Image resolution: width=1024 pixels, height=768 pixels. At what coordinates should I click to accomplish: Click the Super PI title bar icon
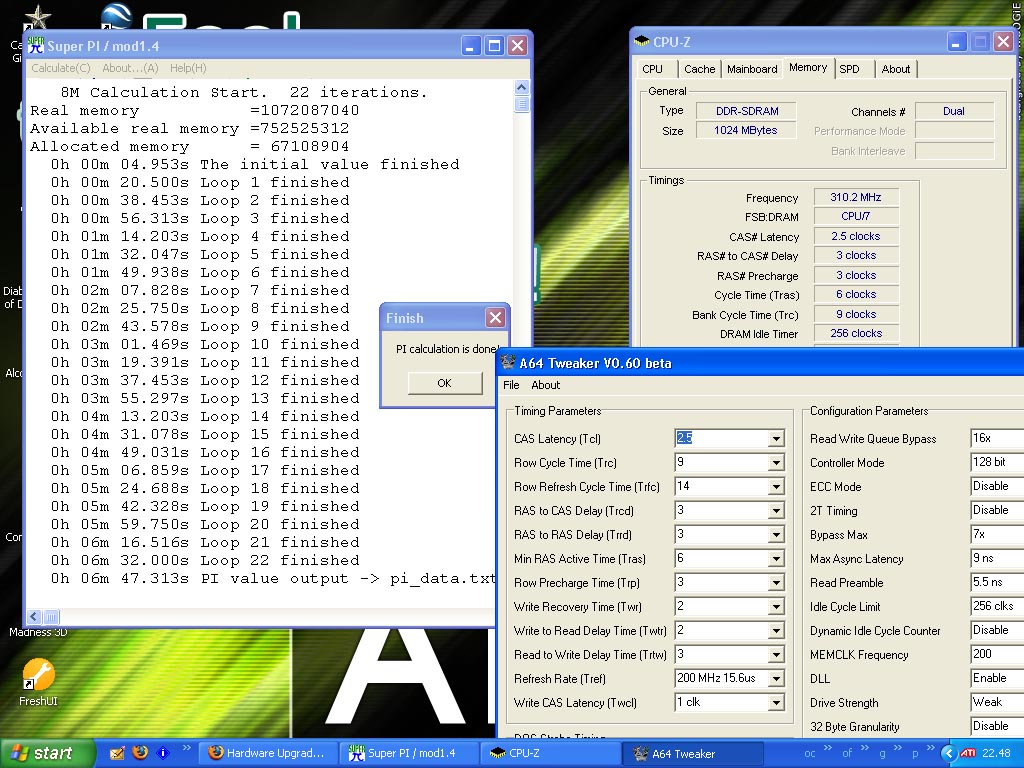(36, 46)
